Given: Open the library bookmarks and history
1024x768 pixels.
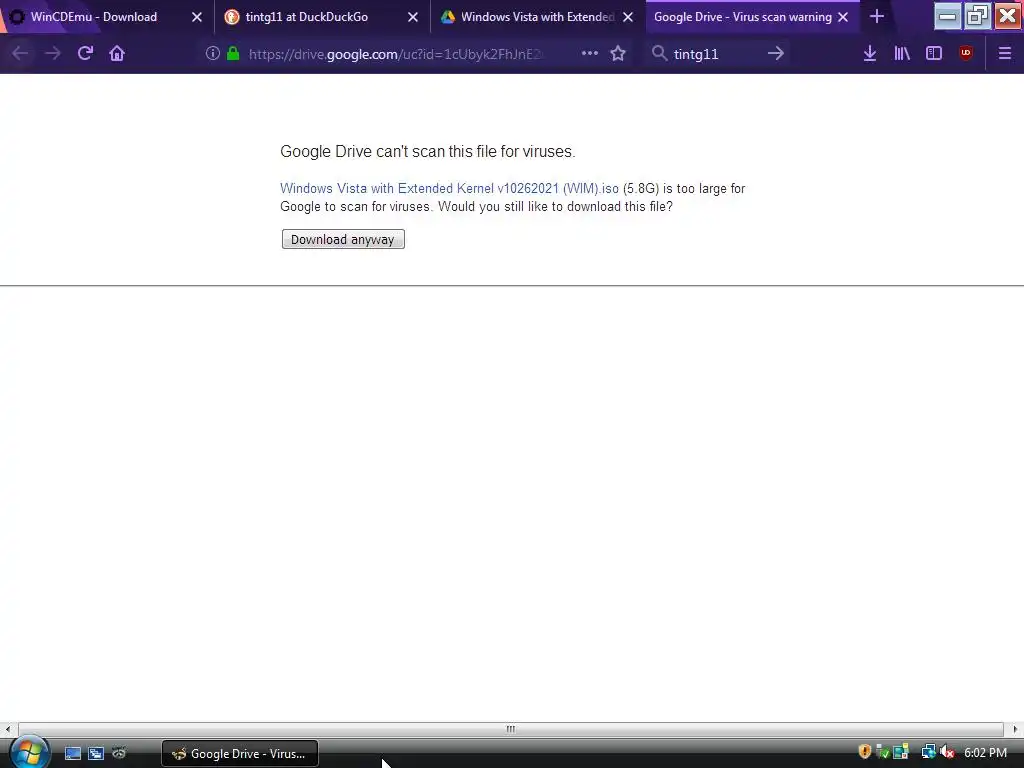Looking at the screenshot, I should tap(902, 54).
